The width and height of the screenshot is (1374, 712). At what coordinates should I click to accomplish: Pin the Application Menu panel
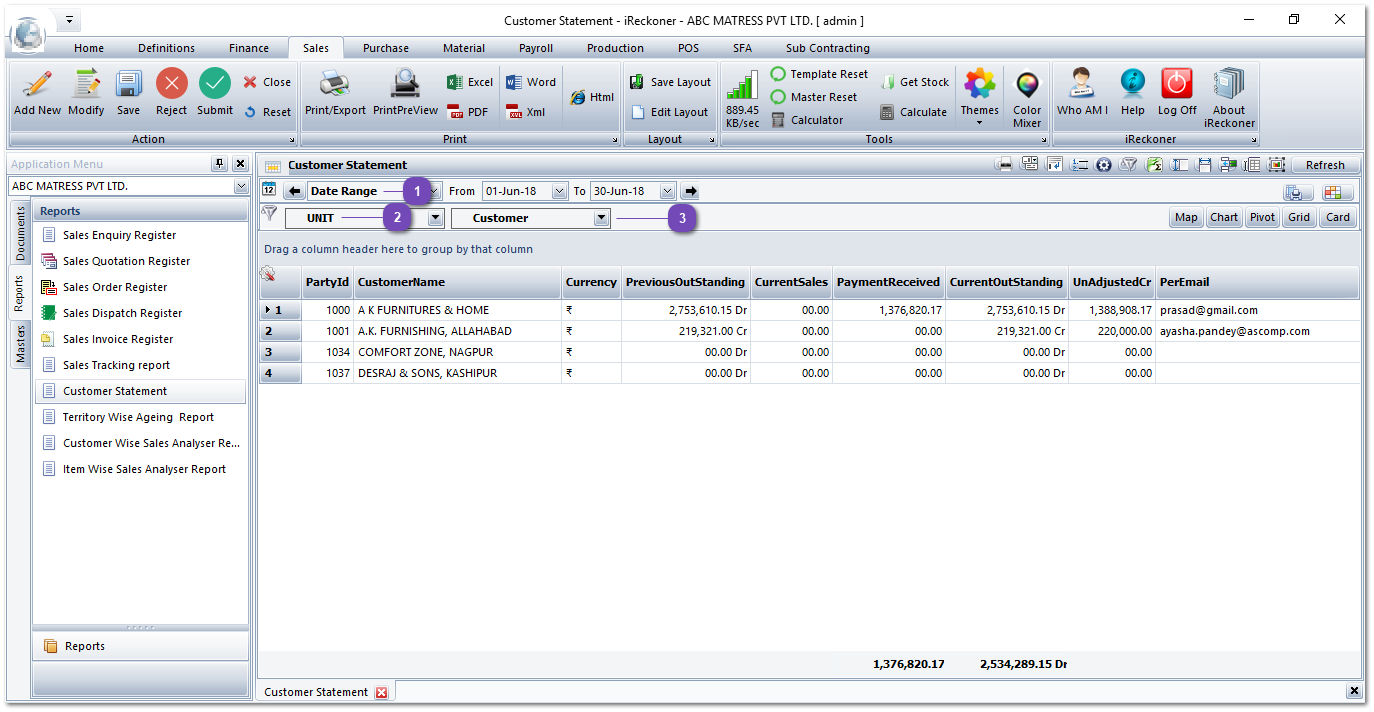219,164
